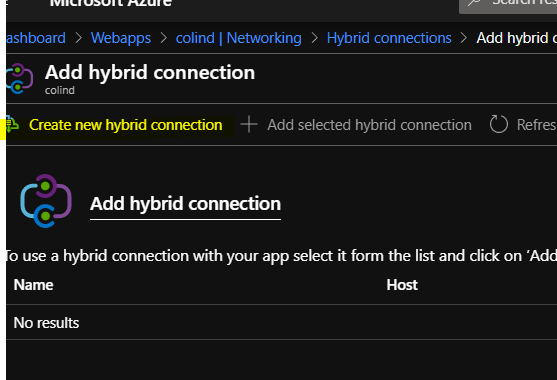Screen dimensions: 557x380
Task: Open the Dashboard breadcrumb link
Action: (x=36, y=38)
